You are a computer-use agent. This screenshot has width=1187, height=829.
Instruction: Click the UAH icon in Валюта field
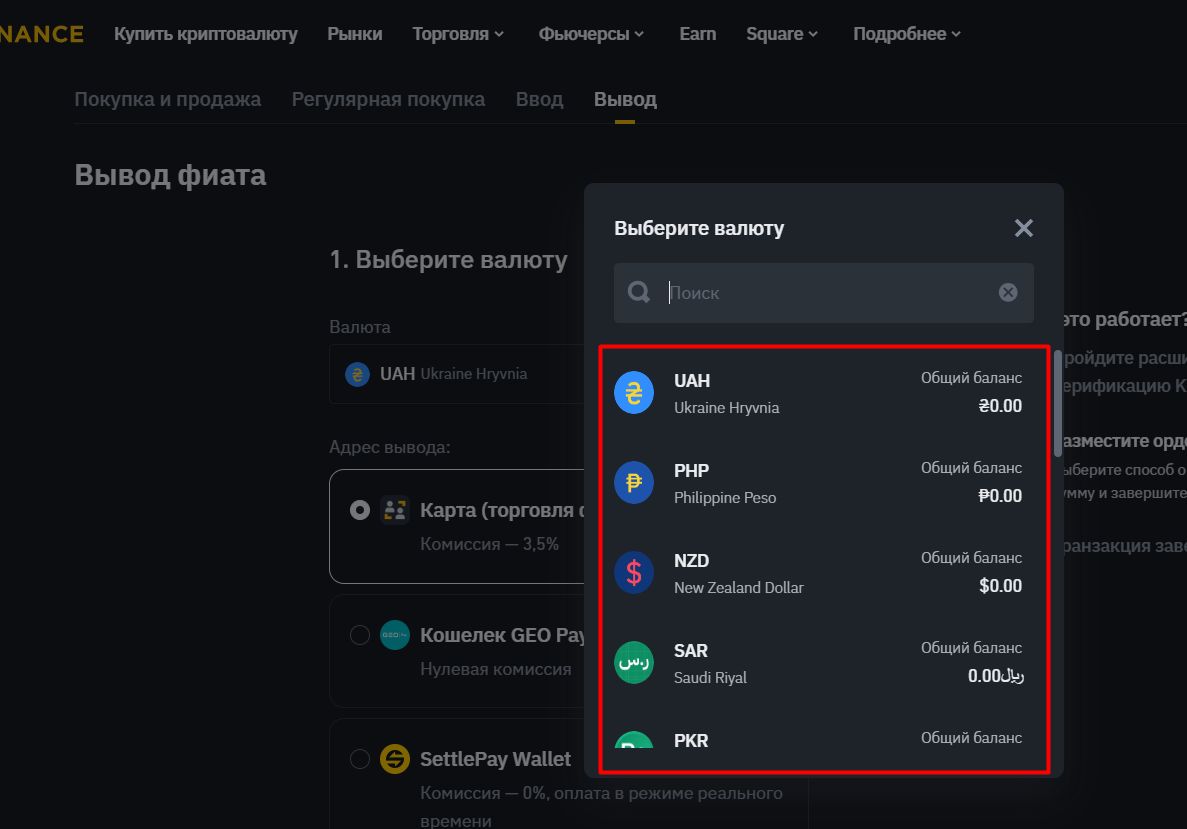pyautogui.click(x=357, y=374)
